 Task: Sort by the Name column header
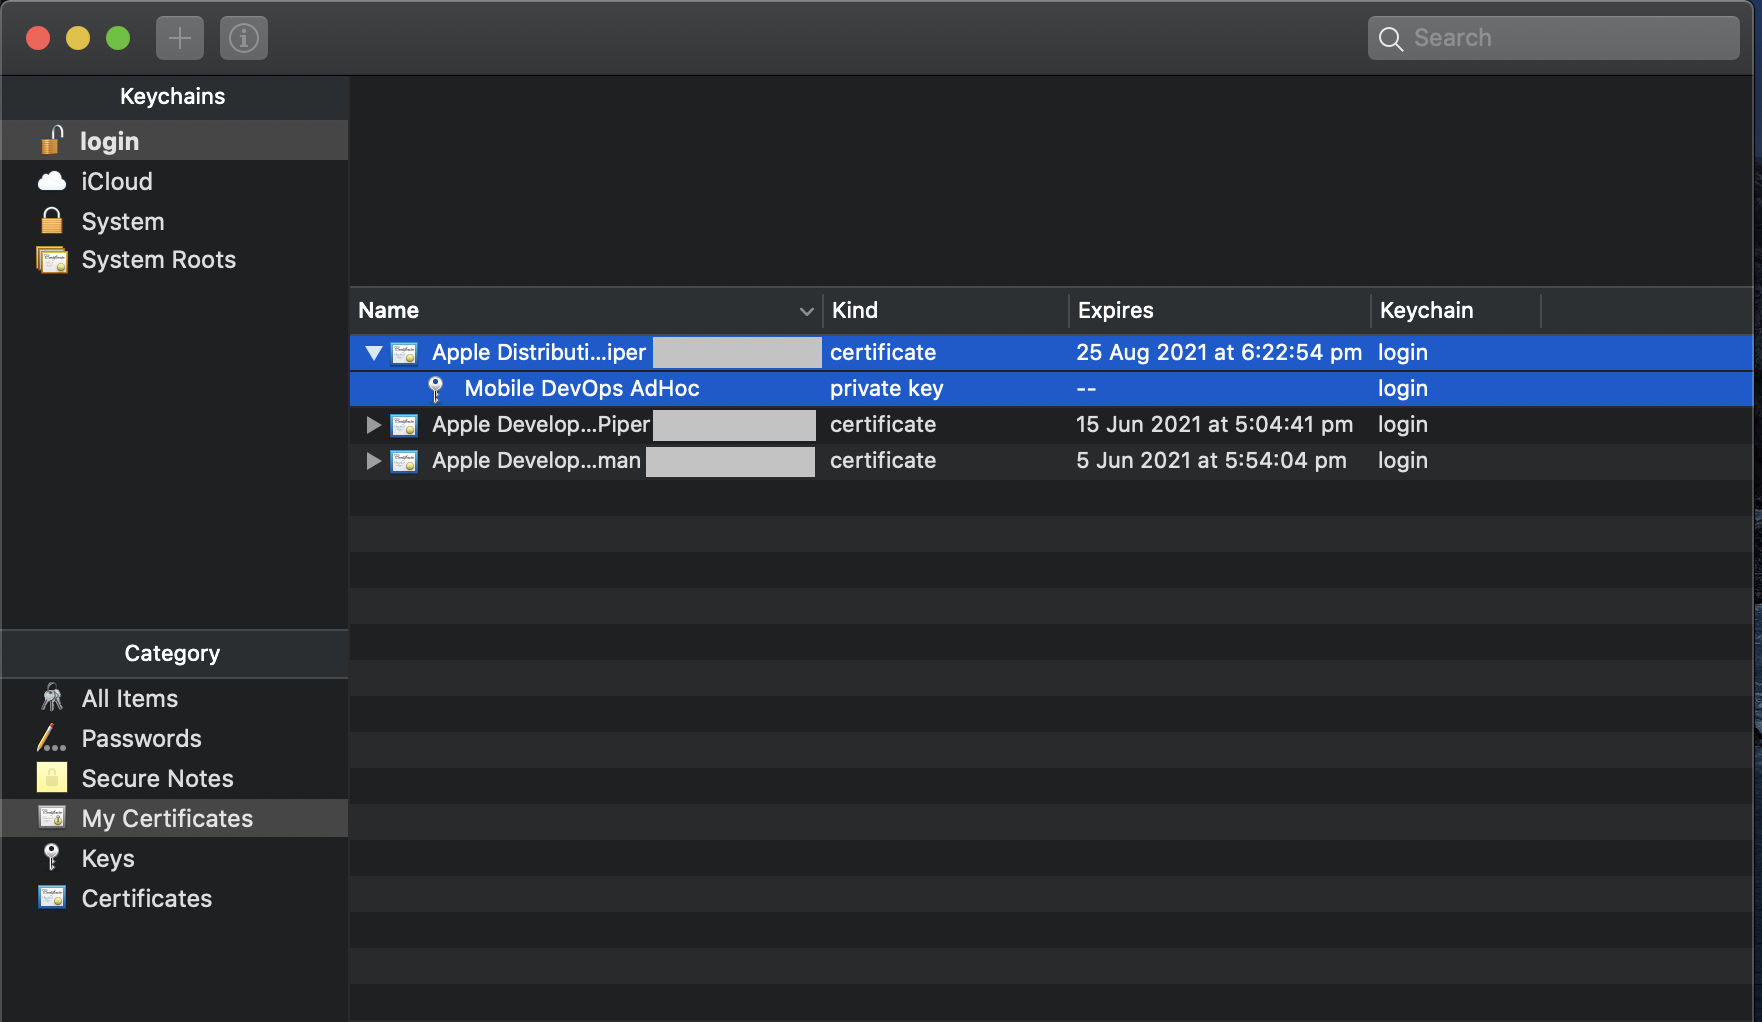586,311
